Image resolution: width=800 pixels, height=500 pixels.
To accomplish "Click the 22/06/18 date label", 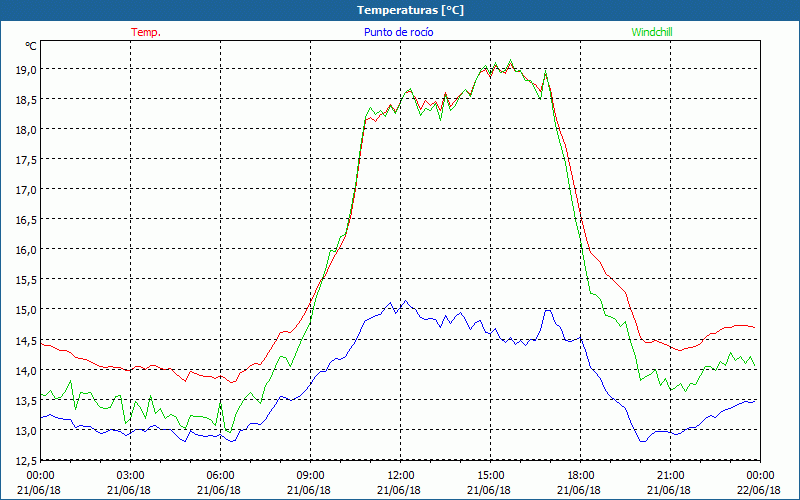I will (x=759, y=490).
